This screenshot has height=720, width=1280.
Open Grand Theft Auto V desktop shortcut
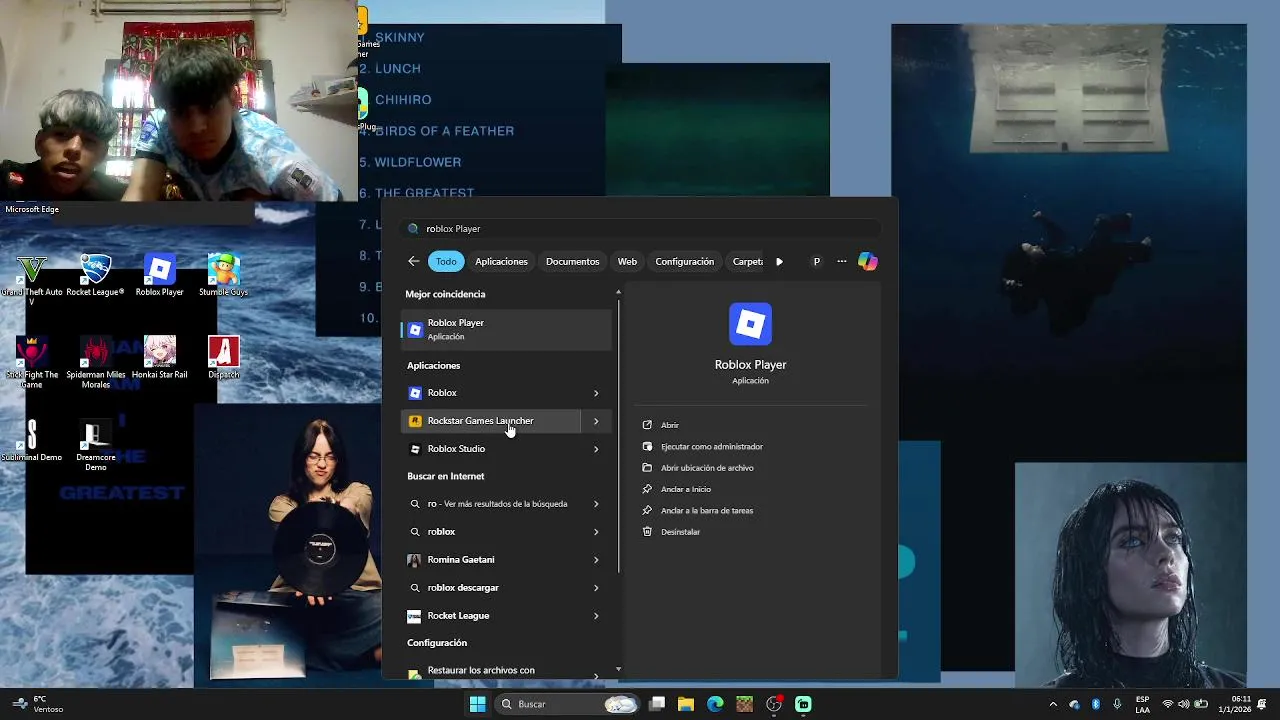[x=32, y=277]
